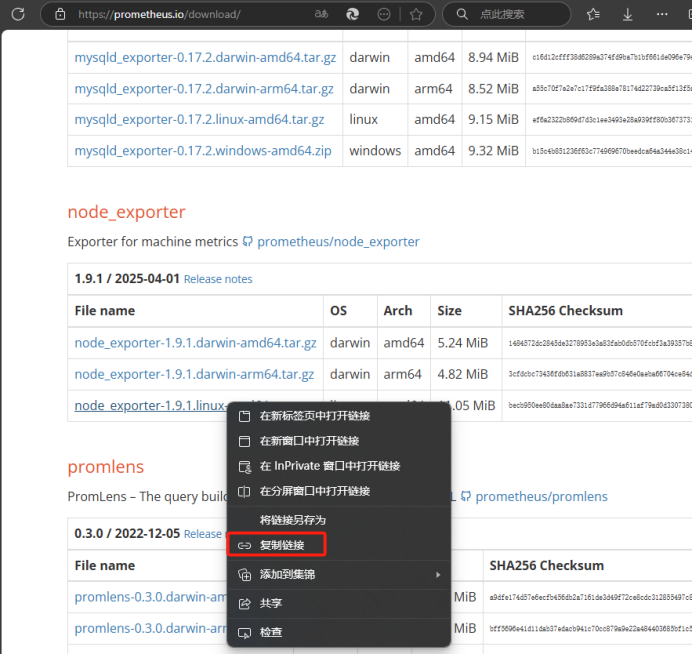Choose 在 InPrivate 窗口中打开链接

click(339, 466)
